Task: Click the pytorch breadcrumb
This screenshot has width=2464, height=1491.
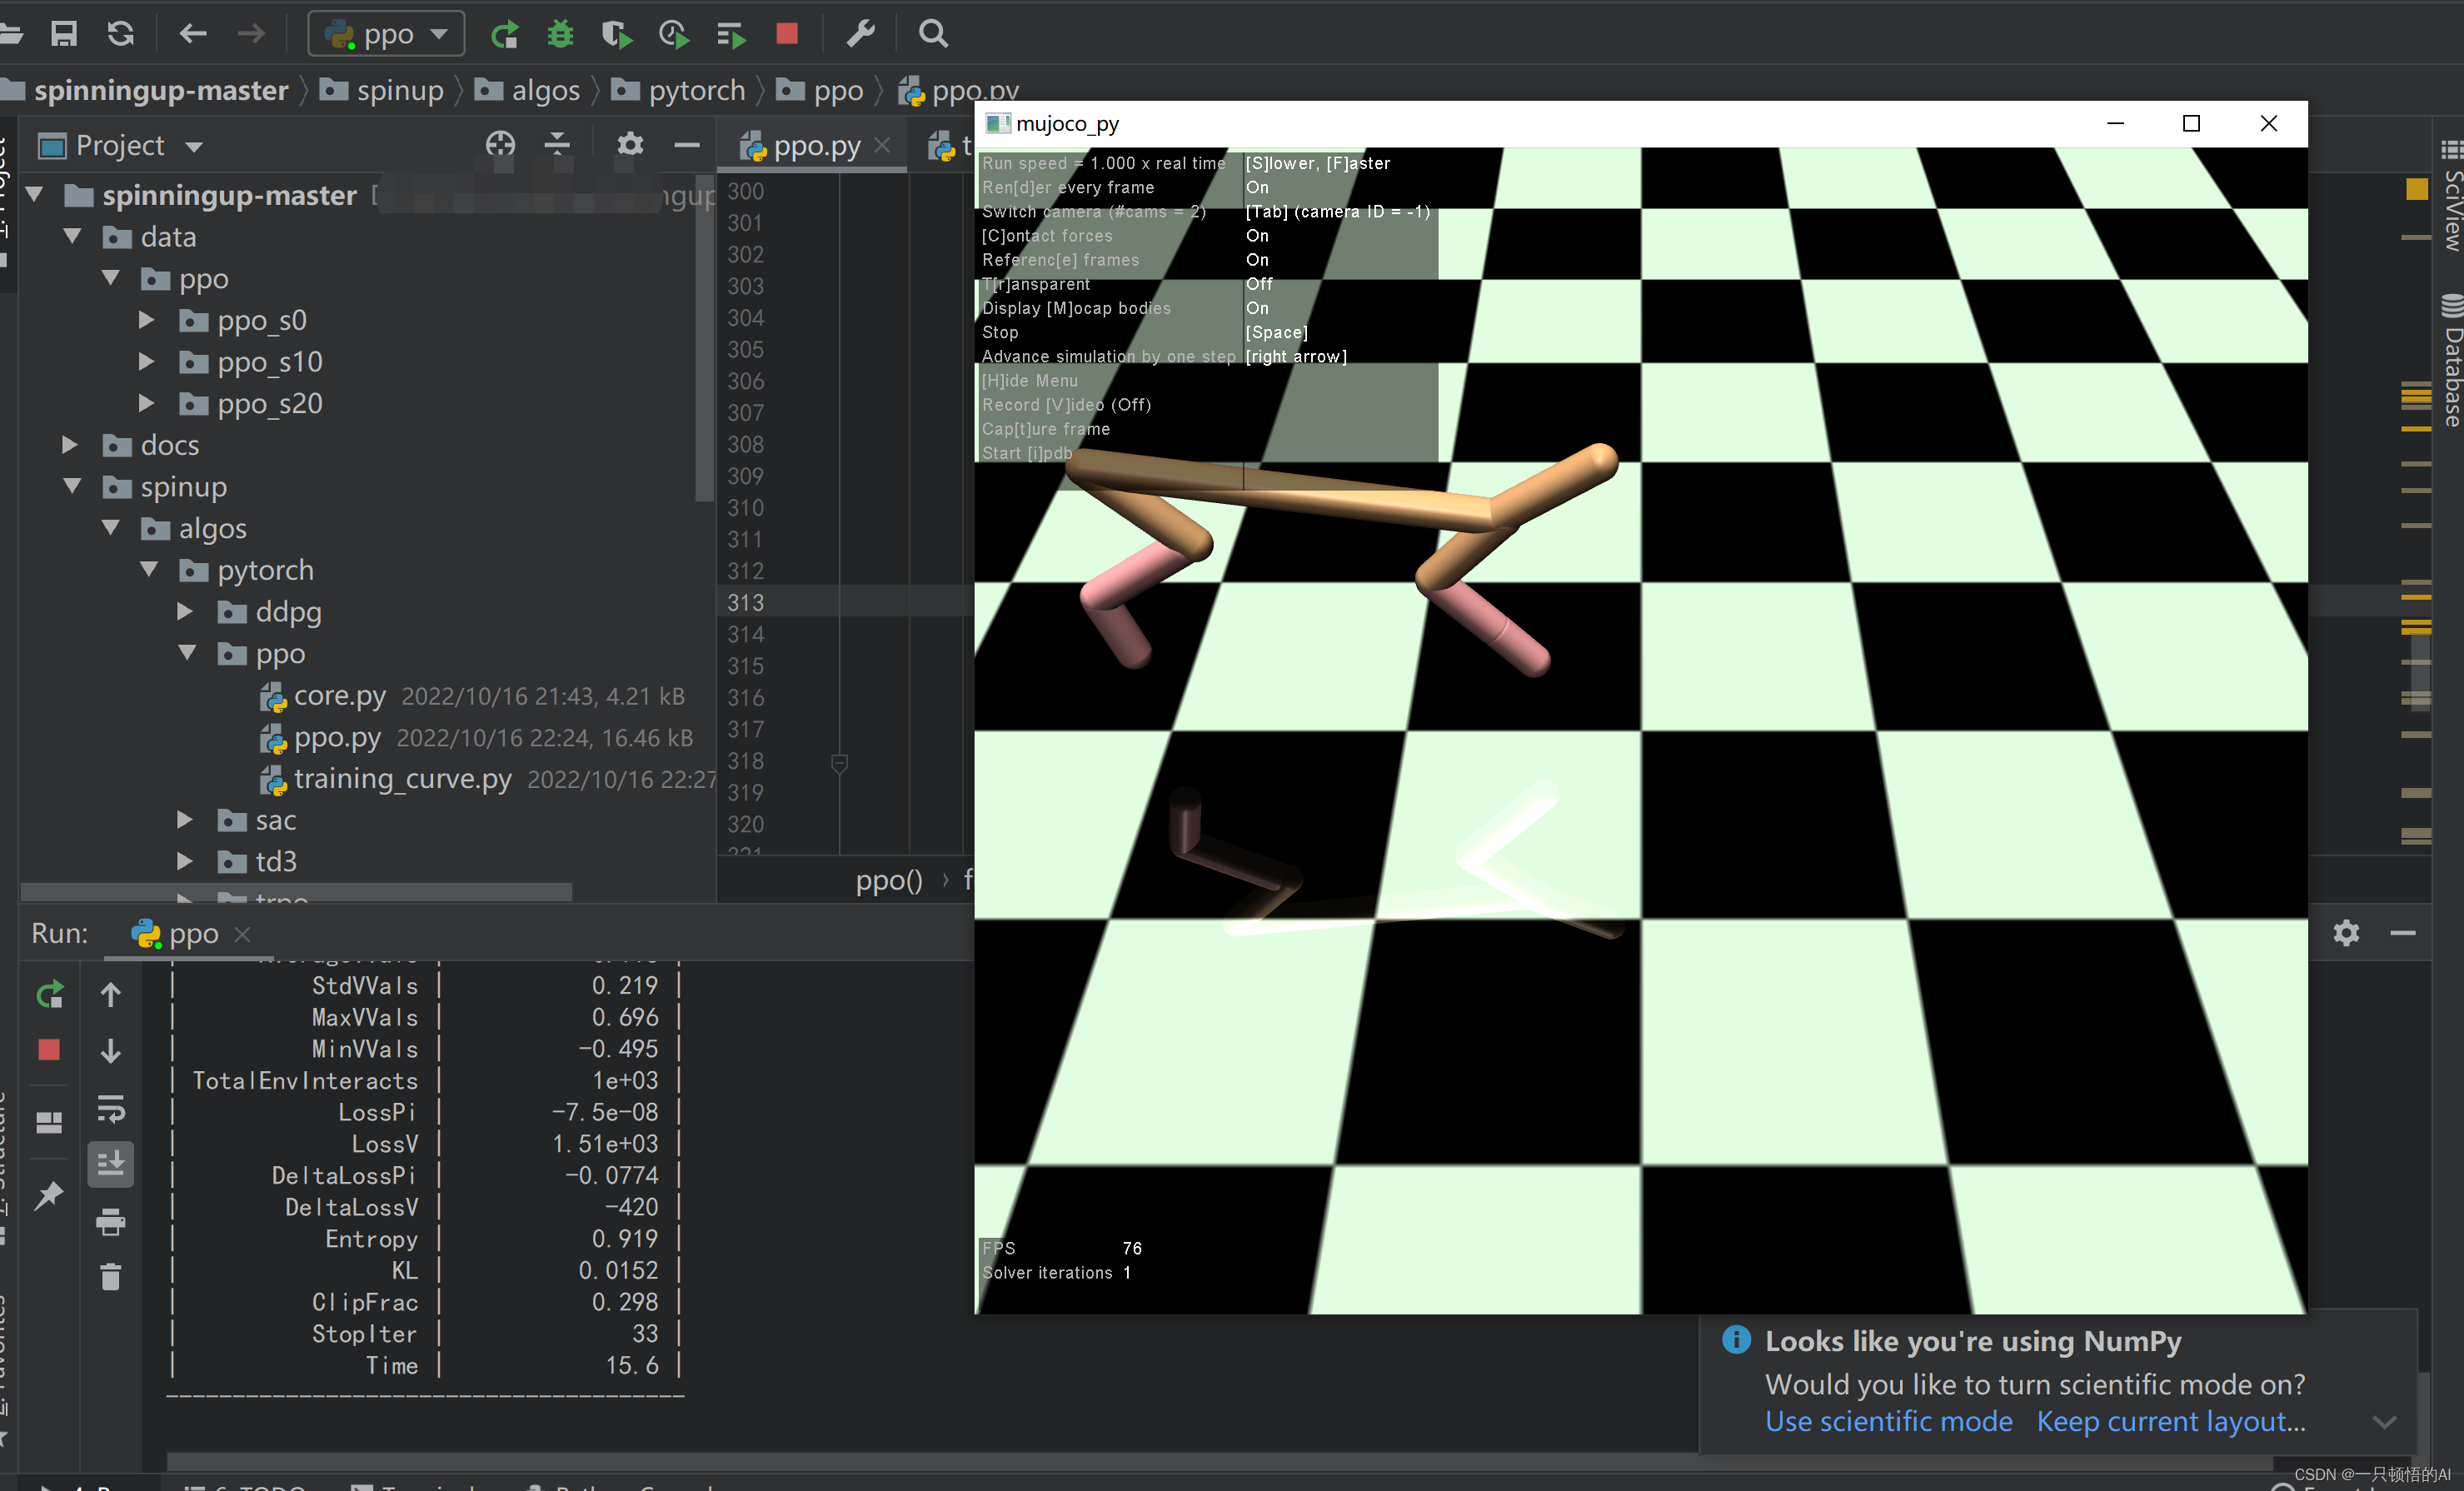Action: [x=679, y=91]
